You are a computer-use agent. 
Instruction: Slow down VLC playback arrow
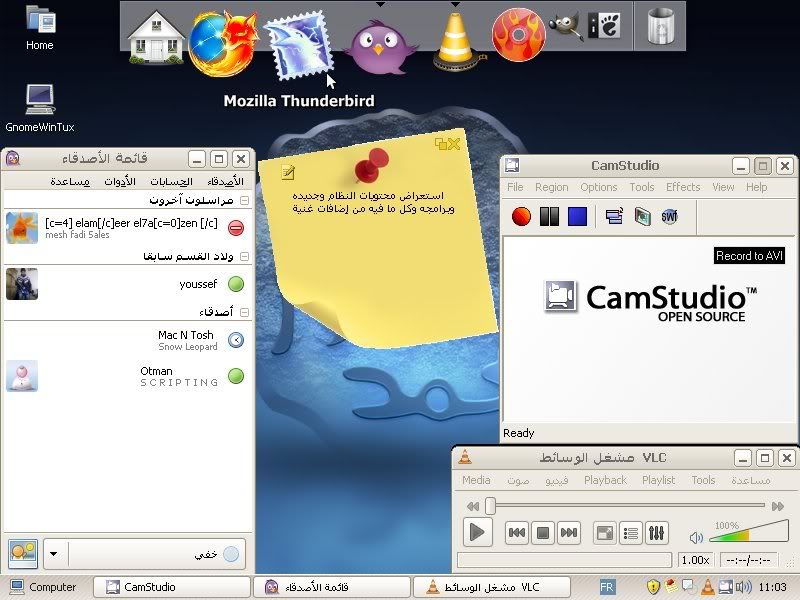pos(473,506)
